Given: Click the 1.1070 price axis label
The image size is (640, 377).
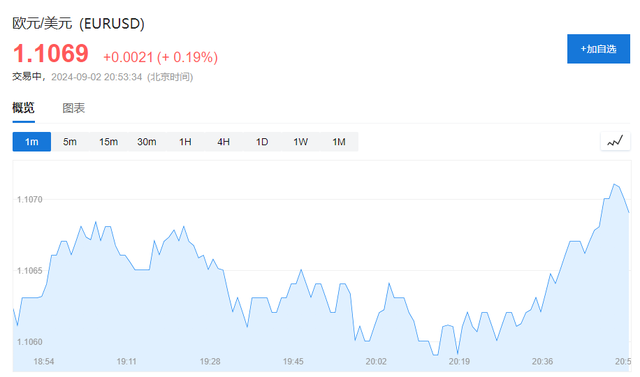Looking at the screenshot, I should click(29, 200).
